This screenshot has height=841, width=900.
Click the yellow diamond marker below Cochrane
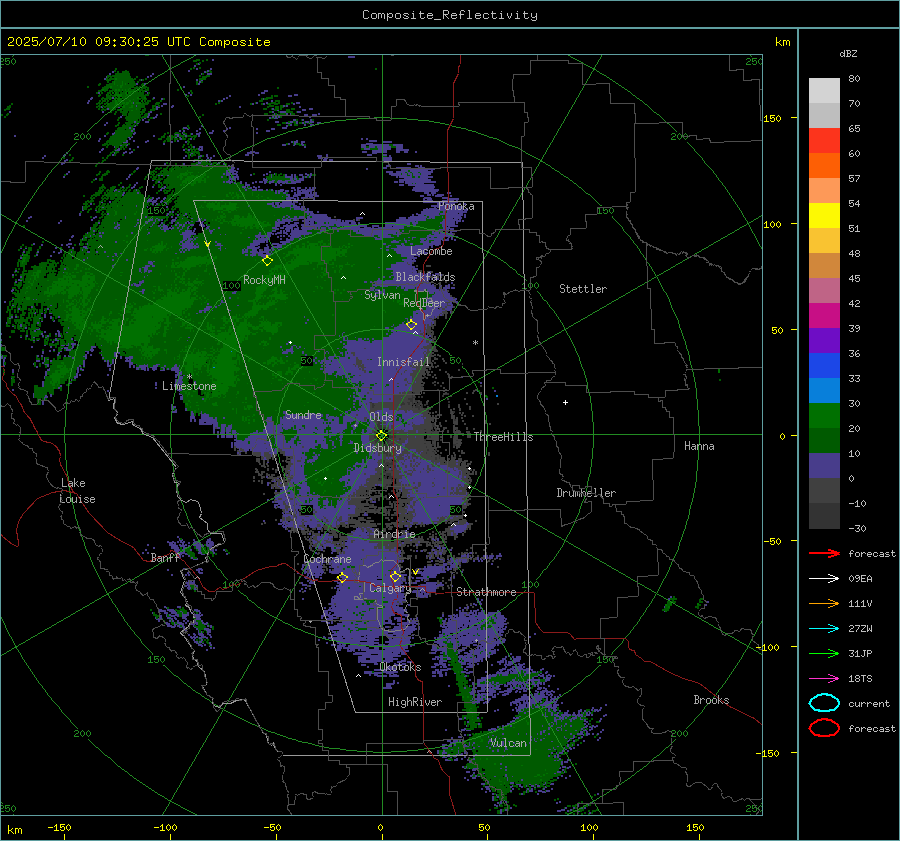(343, 578)
